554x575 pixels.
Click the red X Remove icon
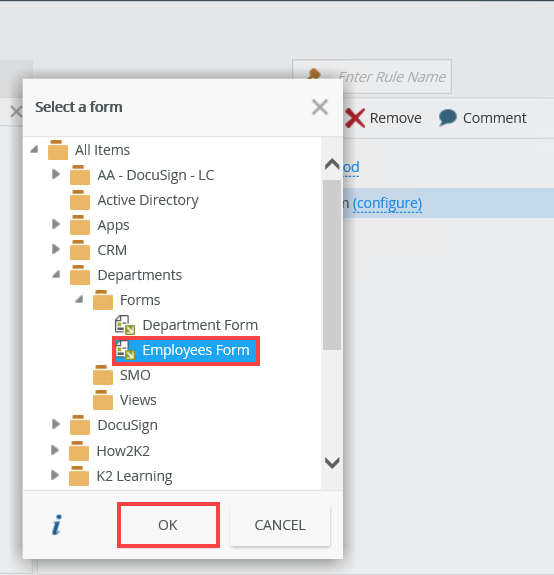tap(355, 118)
